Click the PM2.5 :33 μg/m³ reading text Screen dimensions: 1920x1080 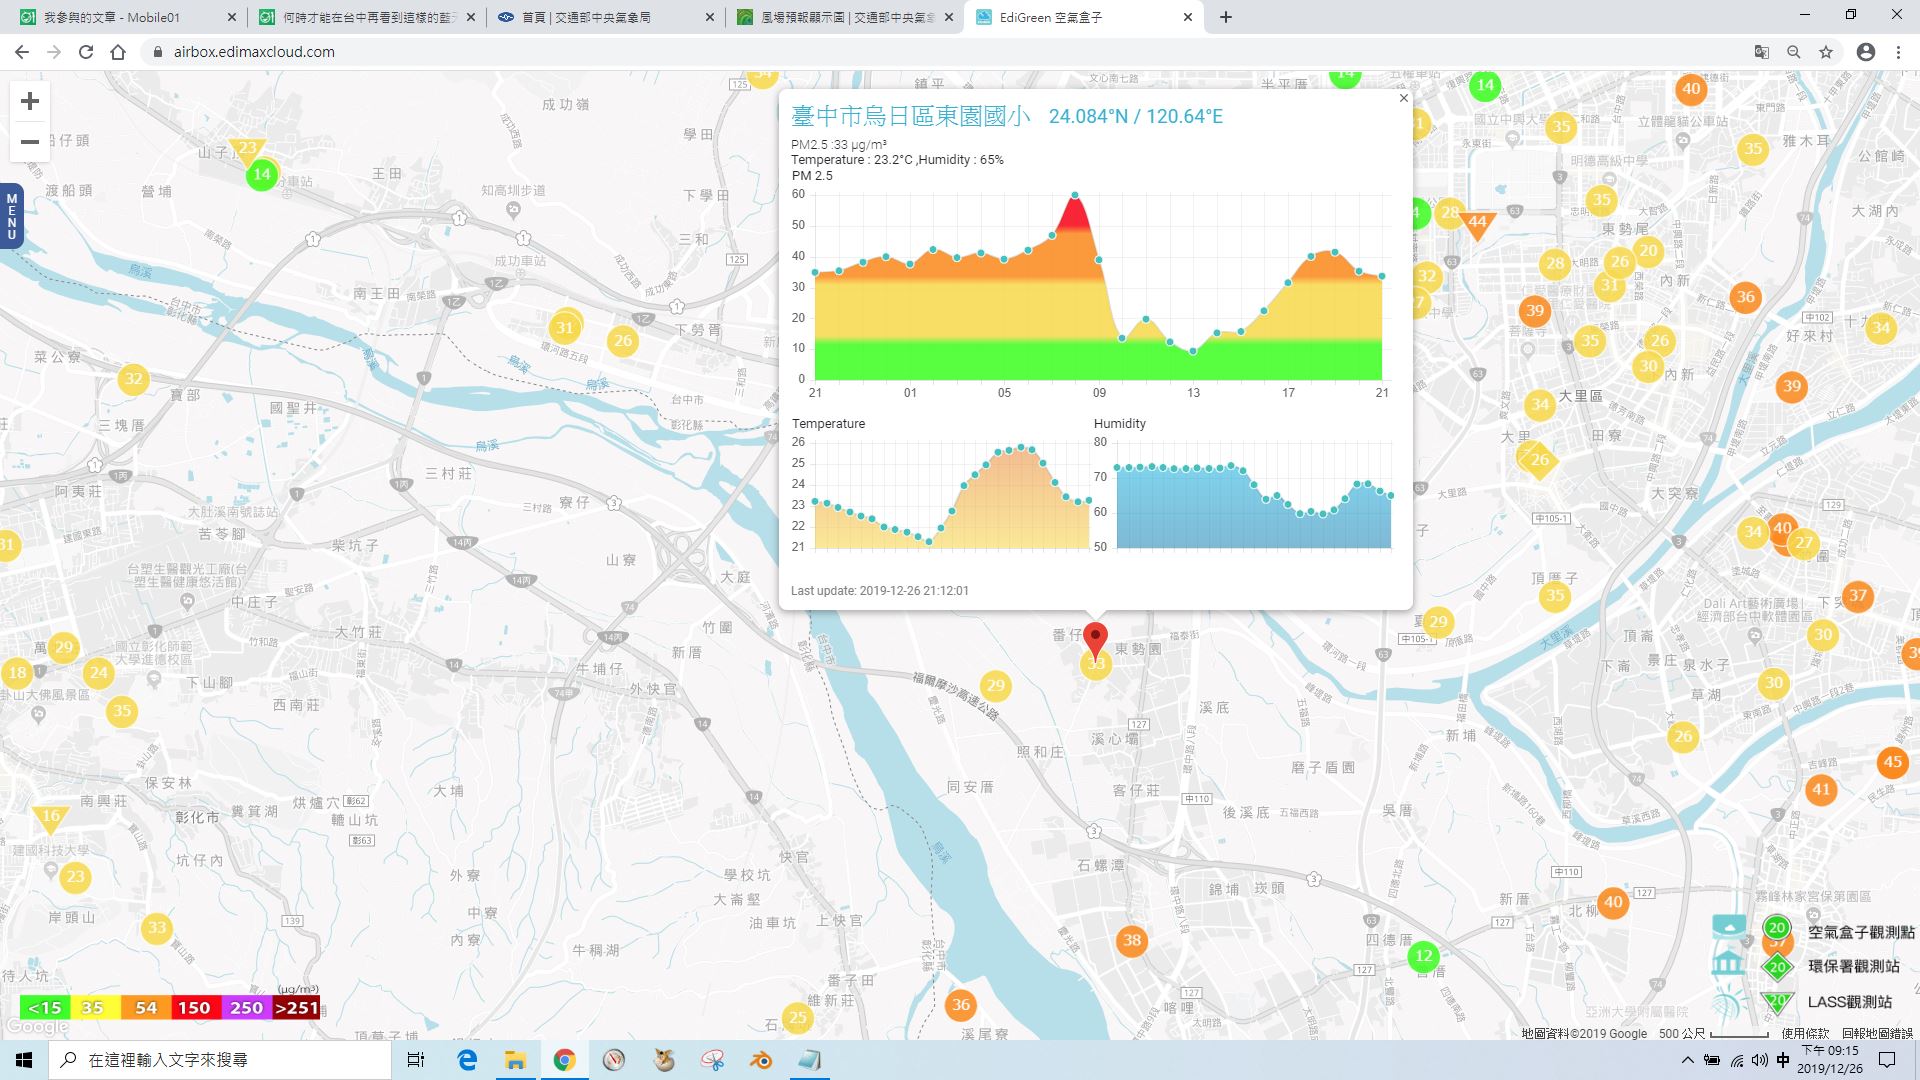point(839,145)
